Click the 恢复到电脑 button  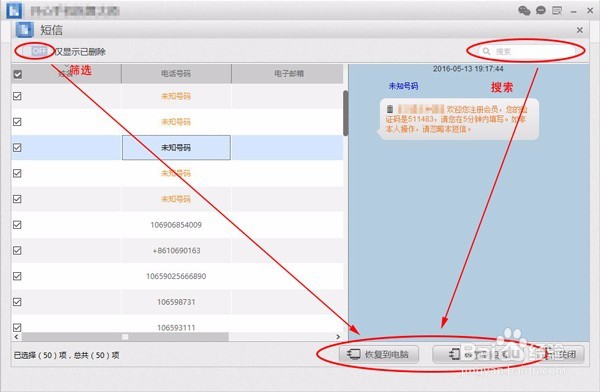(x=378, y=354)
